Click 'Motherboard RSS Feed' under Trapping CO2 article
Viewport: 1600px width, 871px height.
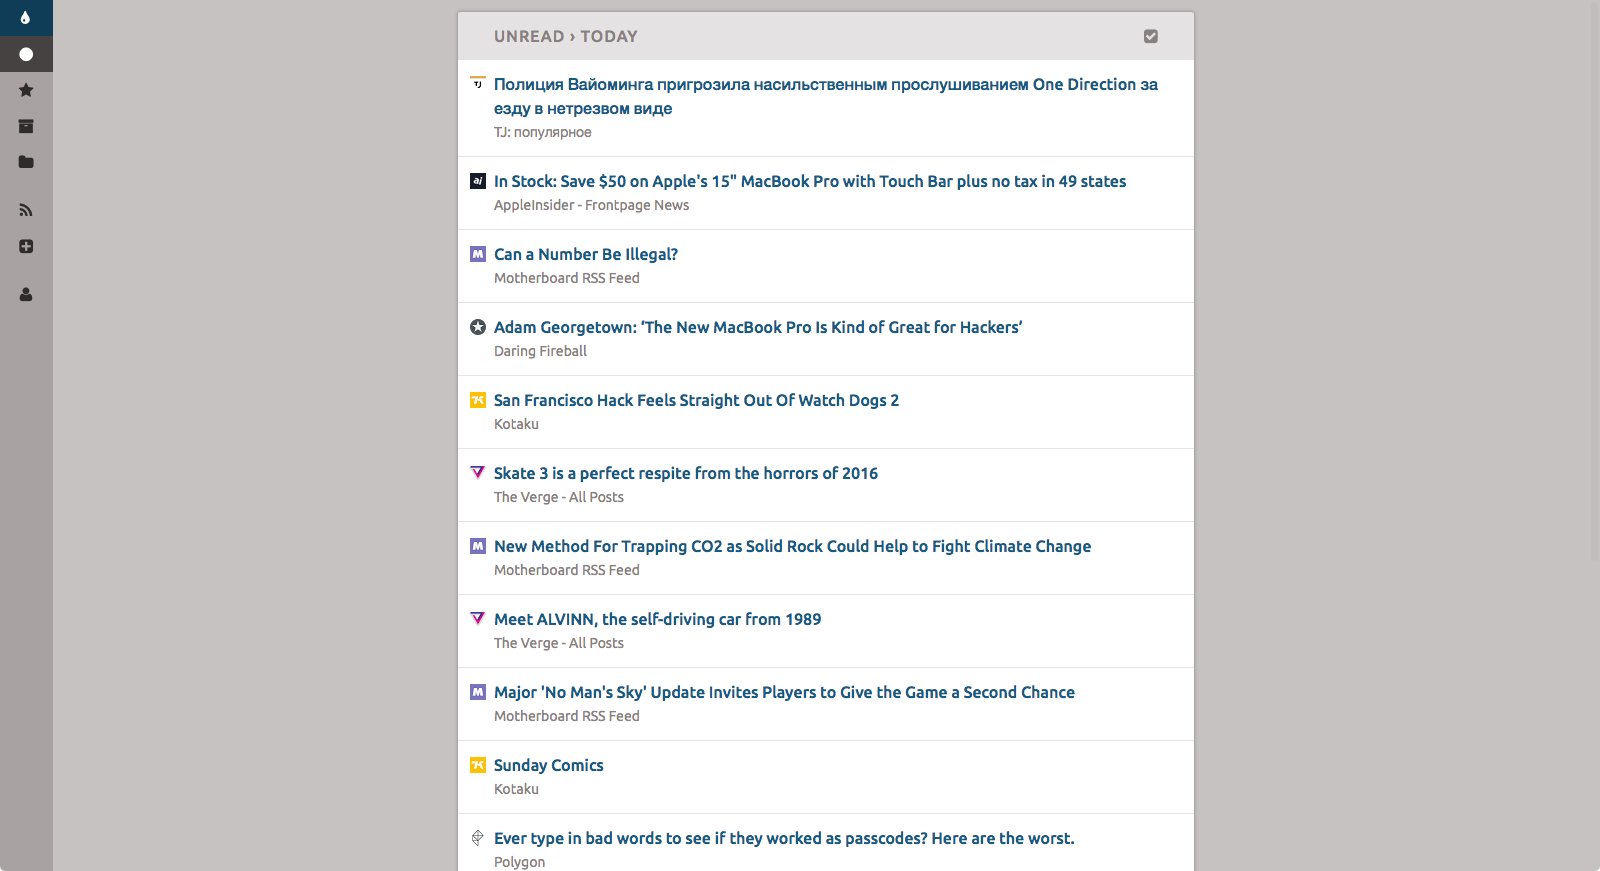pyautogui.click(x=567, y=570)
